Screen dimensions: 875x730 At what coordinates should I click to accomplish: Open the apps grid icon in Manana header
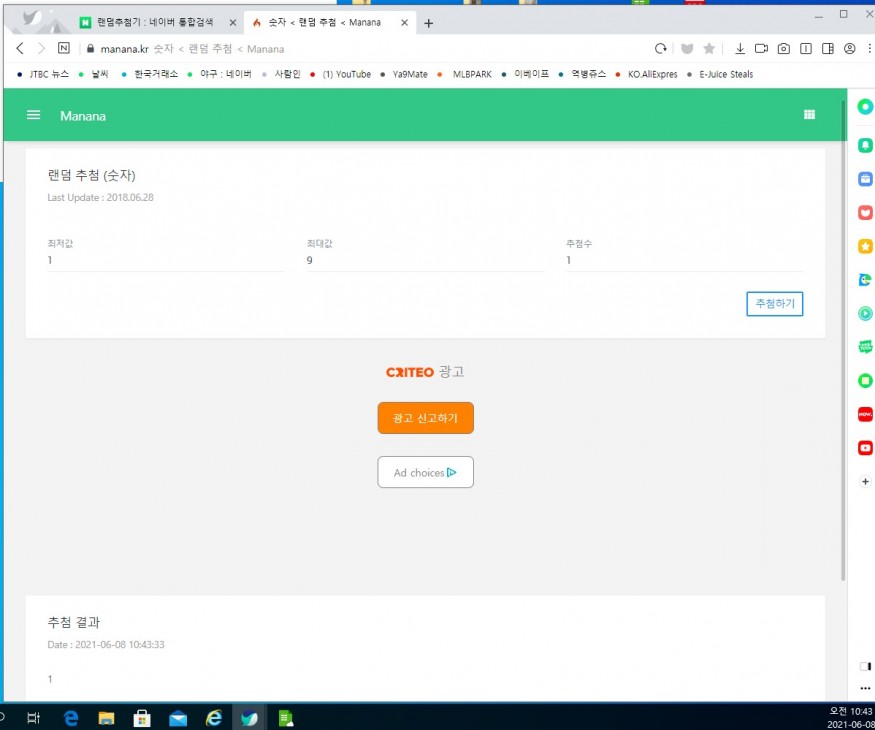pyautogui.click(x=809, y=115)
